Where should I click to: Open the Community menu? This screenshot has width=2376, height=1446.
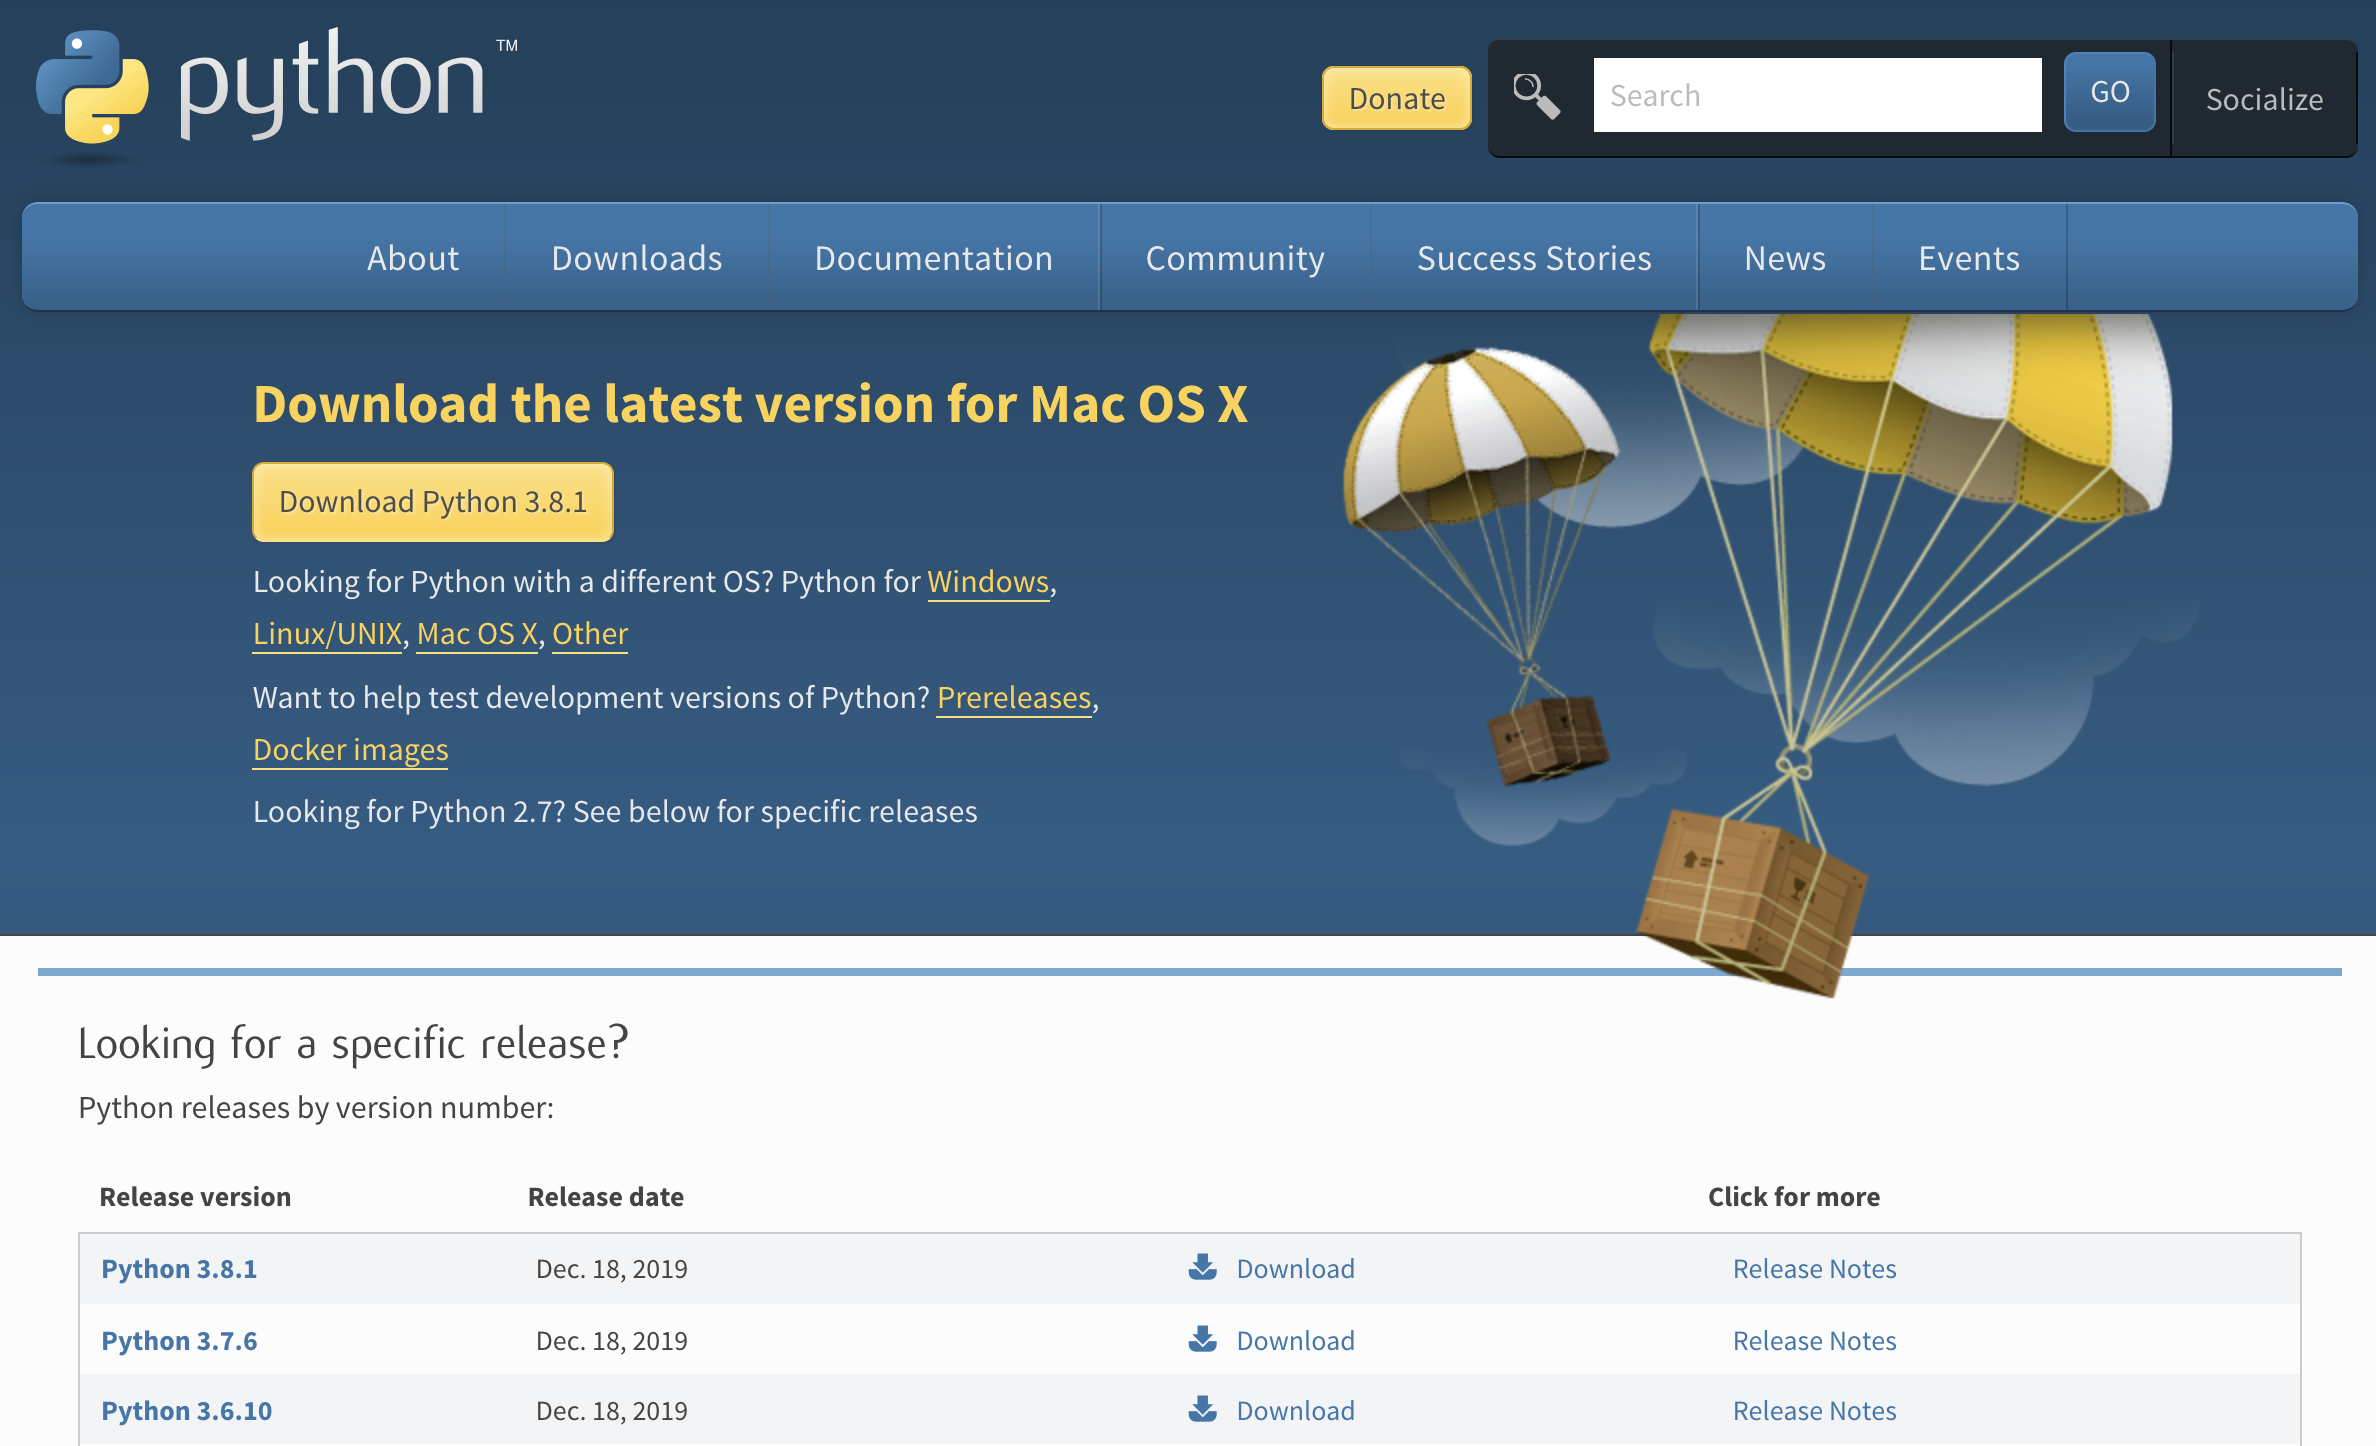[1235, 258]
